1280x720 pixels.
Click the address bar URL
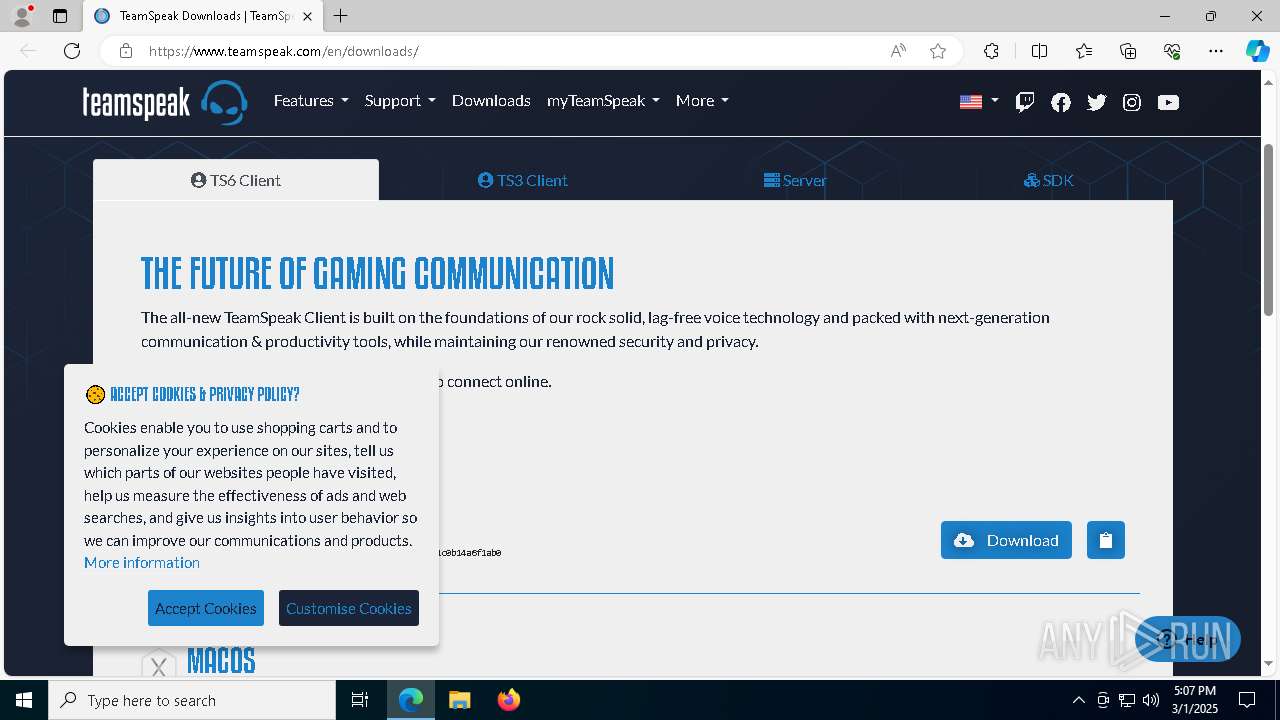pos(283,51)
